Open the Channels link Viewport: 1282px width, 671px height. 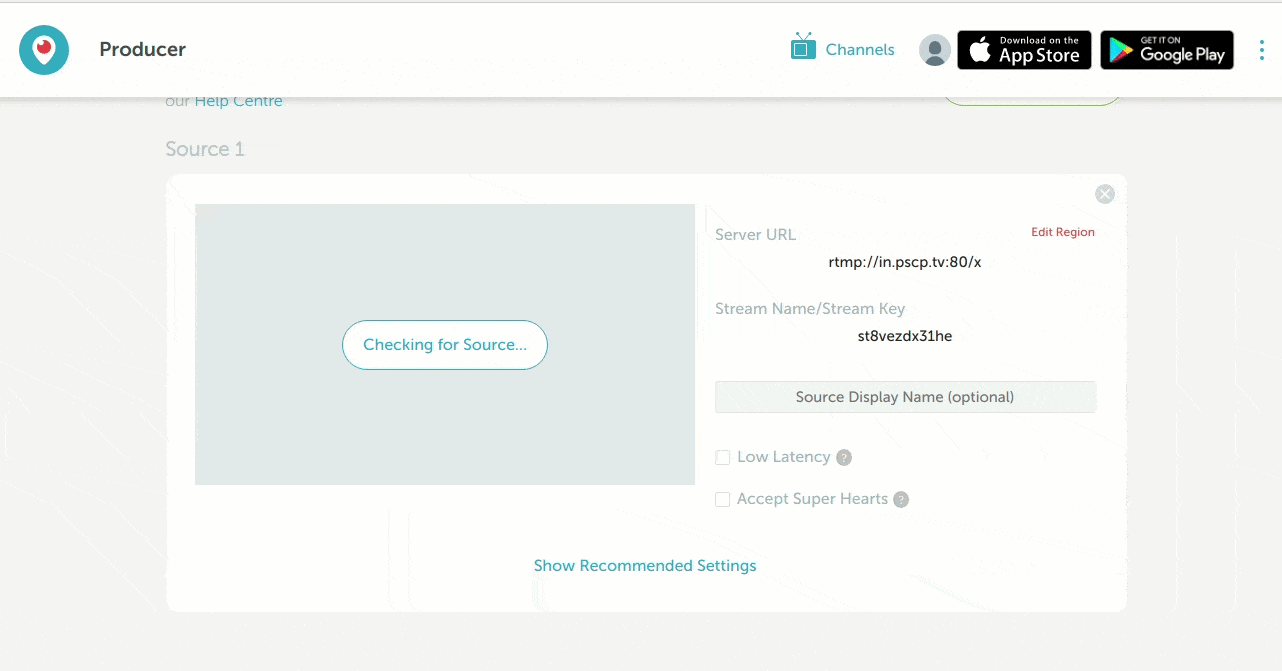coord(860,49)
